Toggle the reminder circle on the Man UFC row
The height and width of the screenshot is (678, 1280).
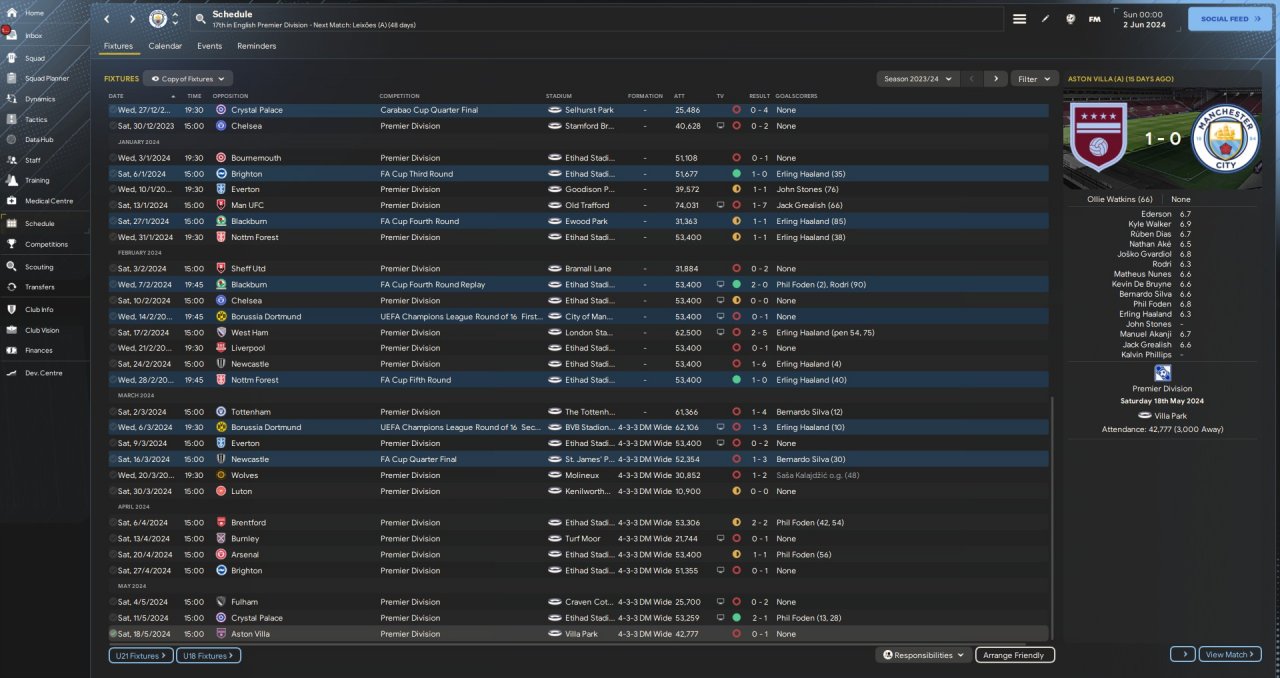[x=113, y=205]
